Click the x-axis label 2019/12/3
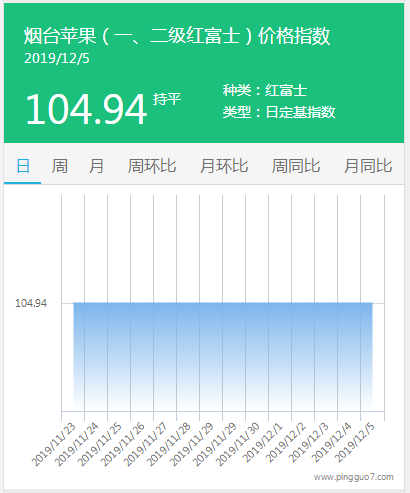 coord(309,443)
